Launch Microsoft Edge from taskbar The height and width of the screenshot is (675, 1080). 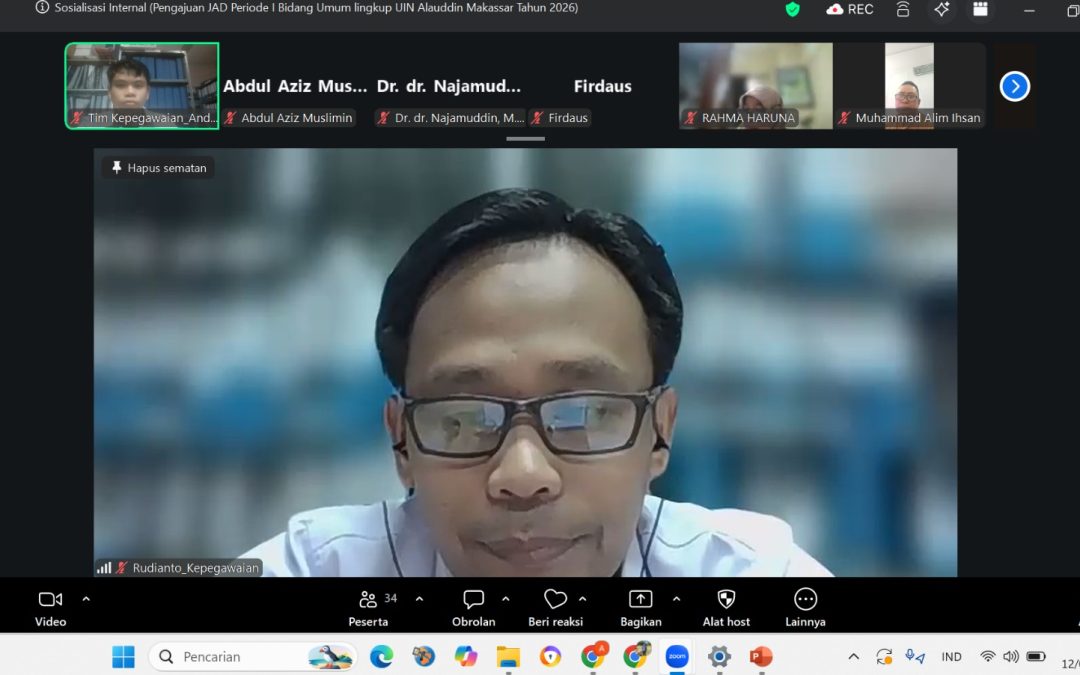click(382, 656)
